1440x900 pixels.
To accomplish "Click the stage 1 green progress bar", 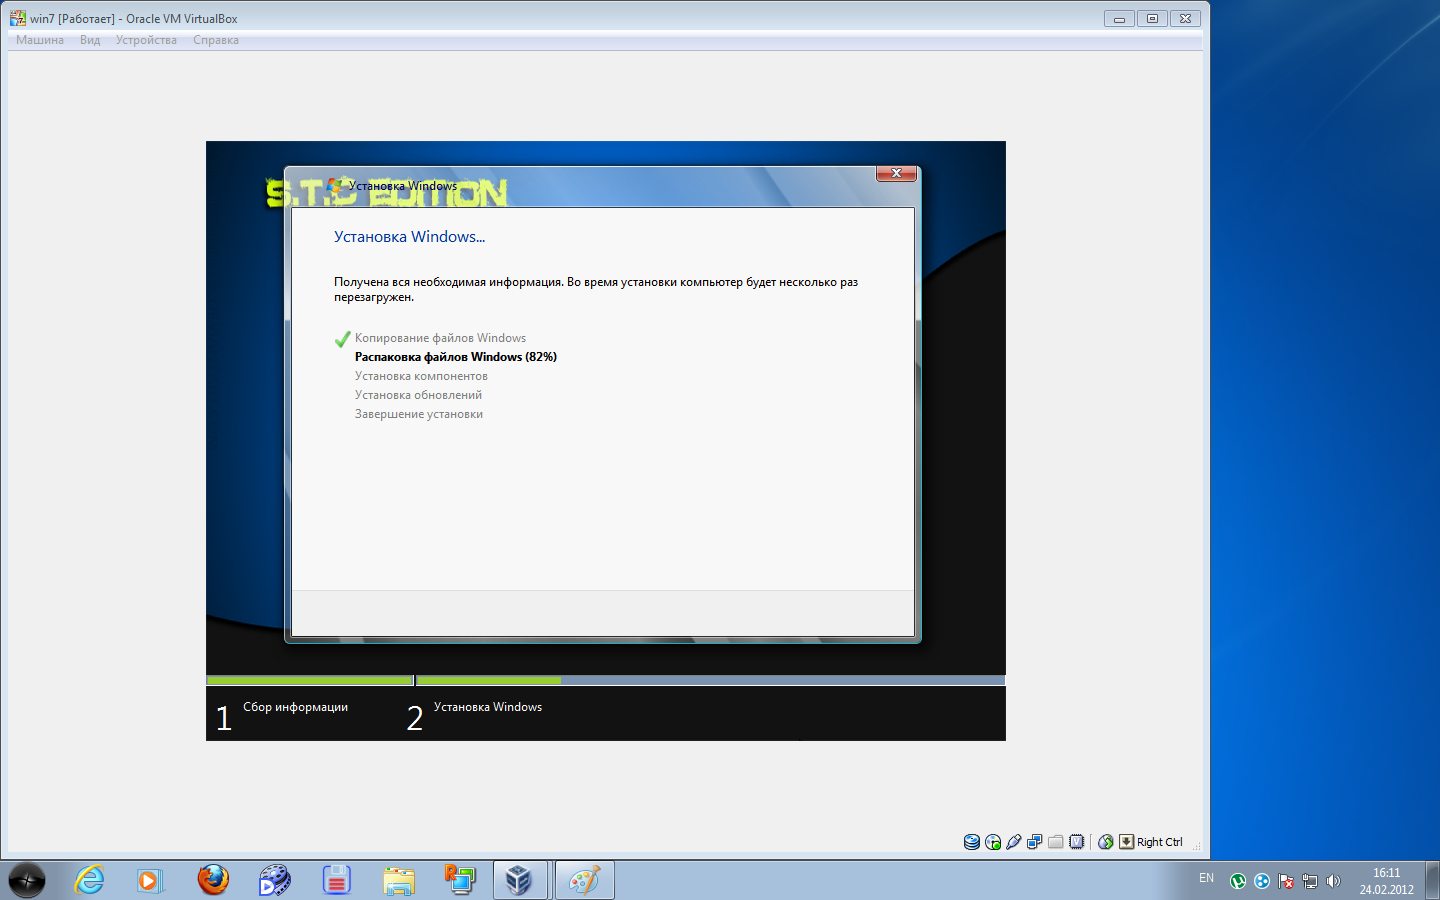I will 310,680.
